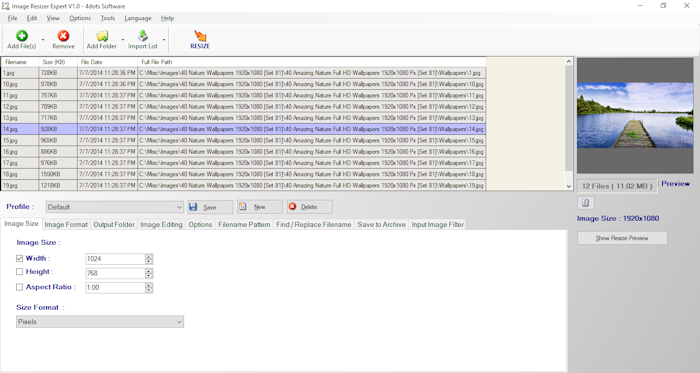This screenshot has width=700, height=373.
Task: Switch to the Input Image Filter tab
Action: (438, 224)
